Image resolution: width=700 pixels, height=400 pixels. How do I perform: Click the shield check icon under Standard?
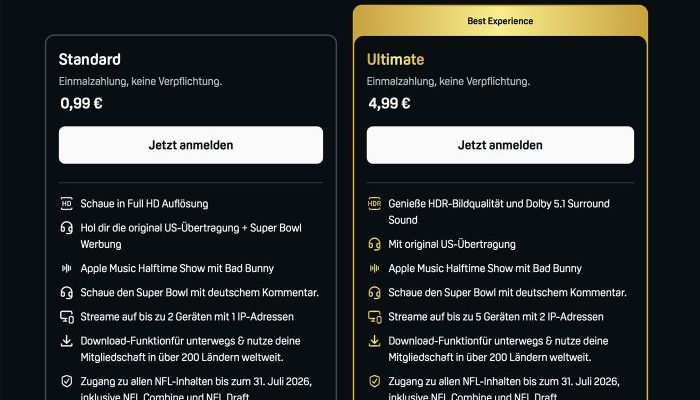[66, 381]
